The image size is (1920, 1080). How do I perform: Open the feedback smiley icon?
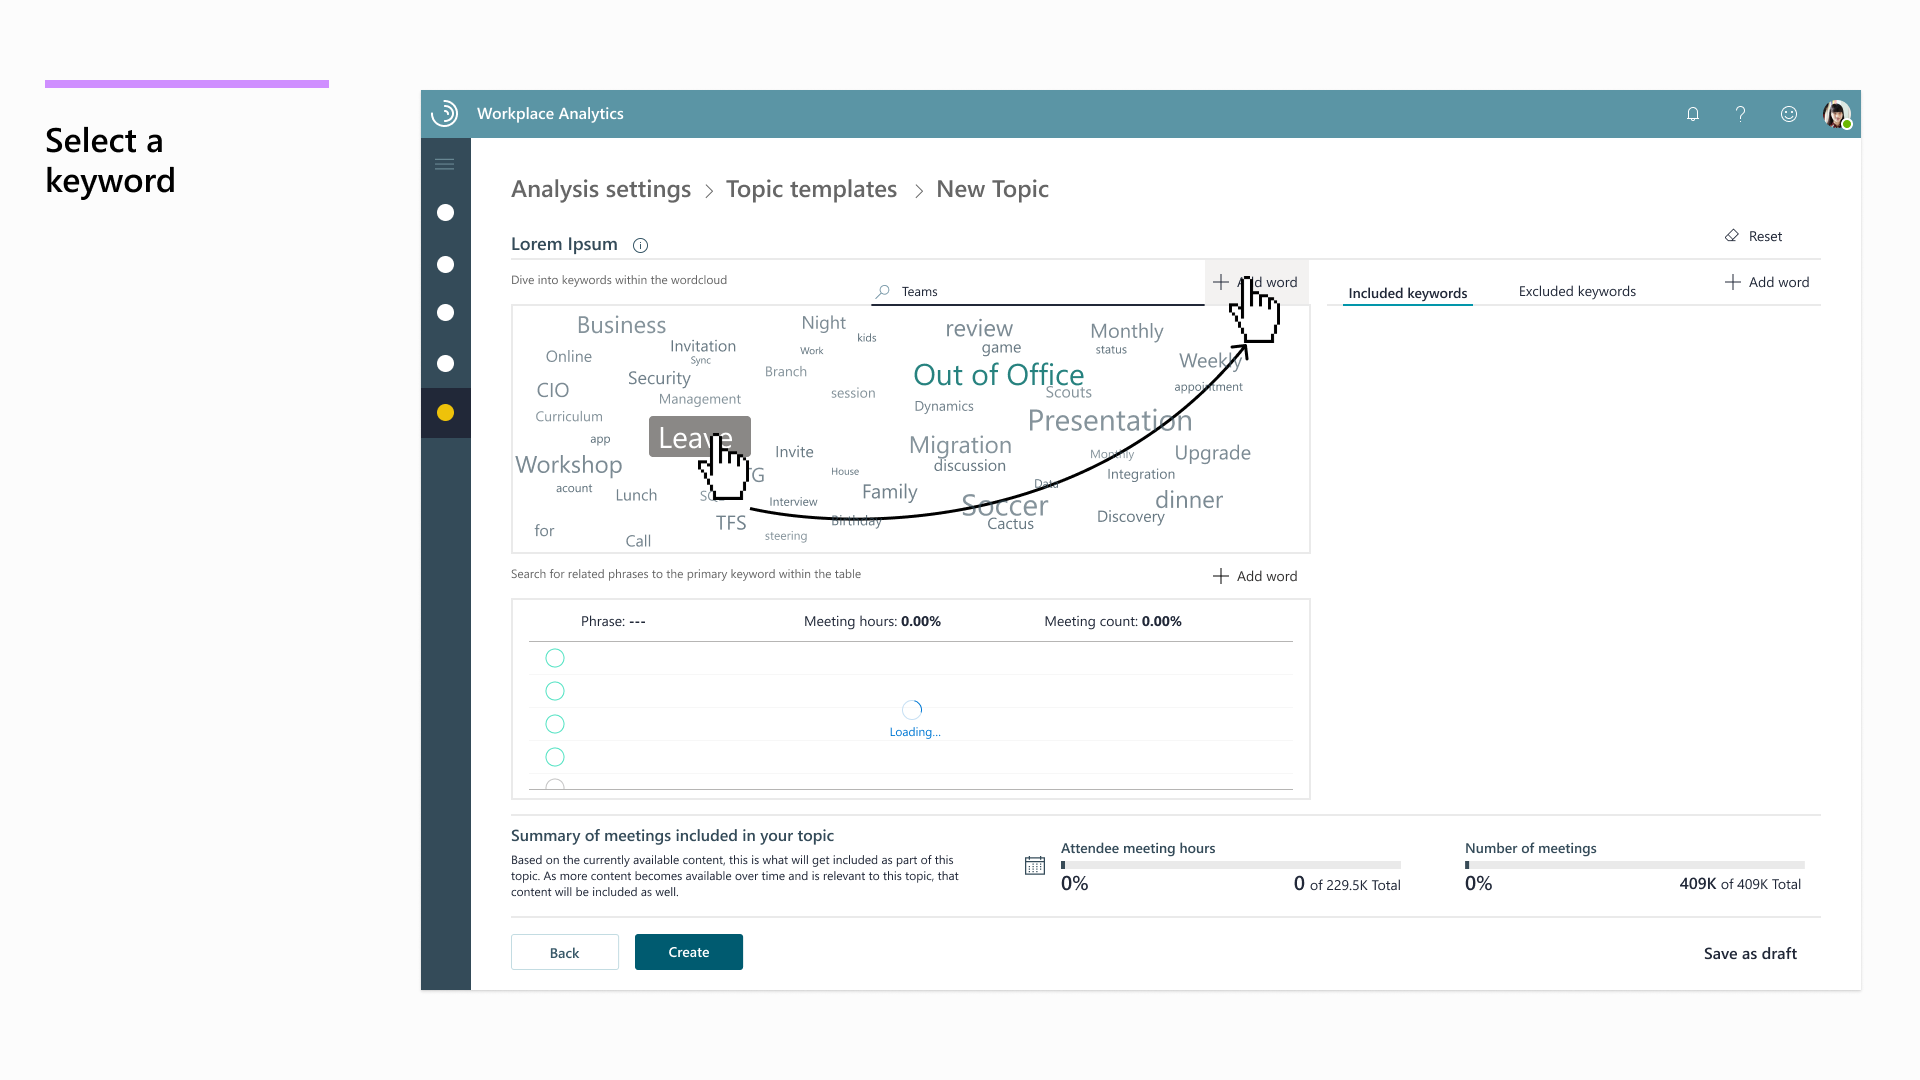point(1789,114)
